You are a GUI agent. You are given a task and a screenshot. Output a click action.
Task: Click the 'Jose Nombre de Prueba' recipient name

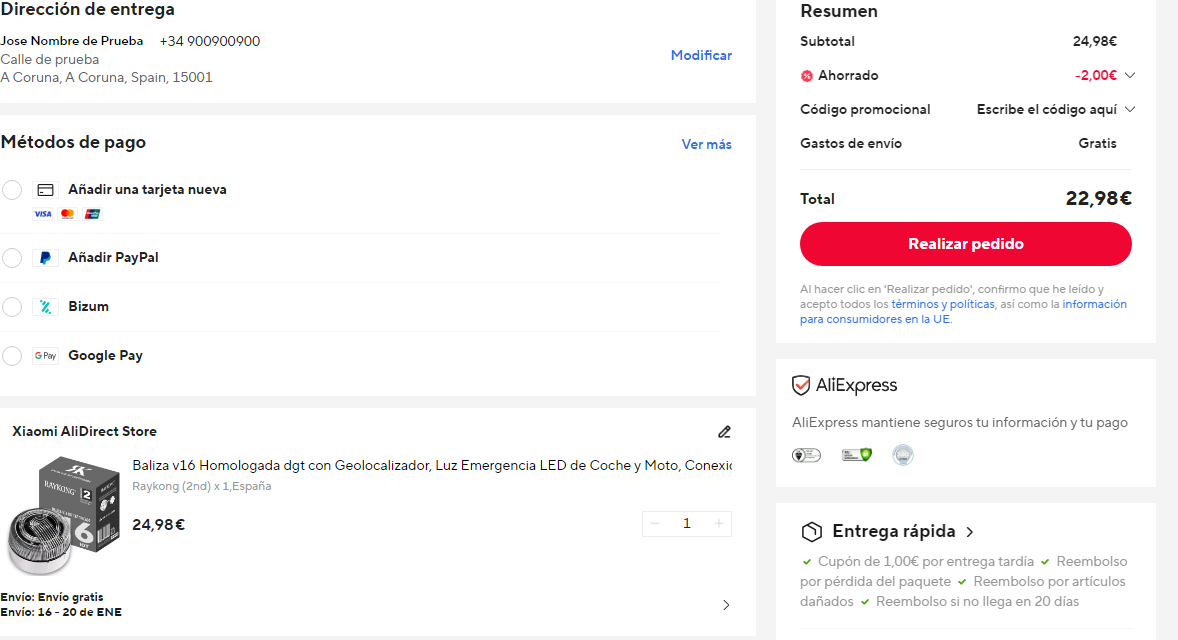coord(71,41)
